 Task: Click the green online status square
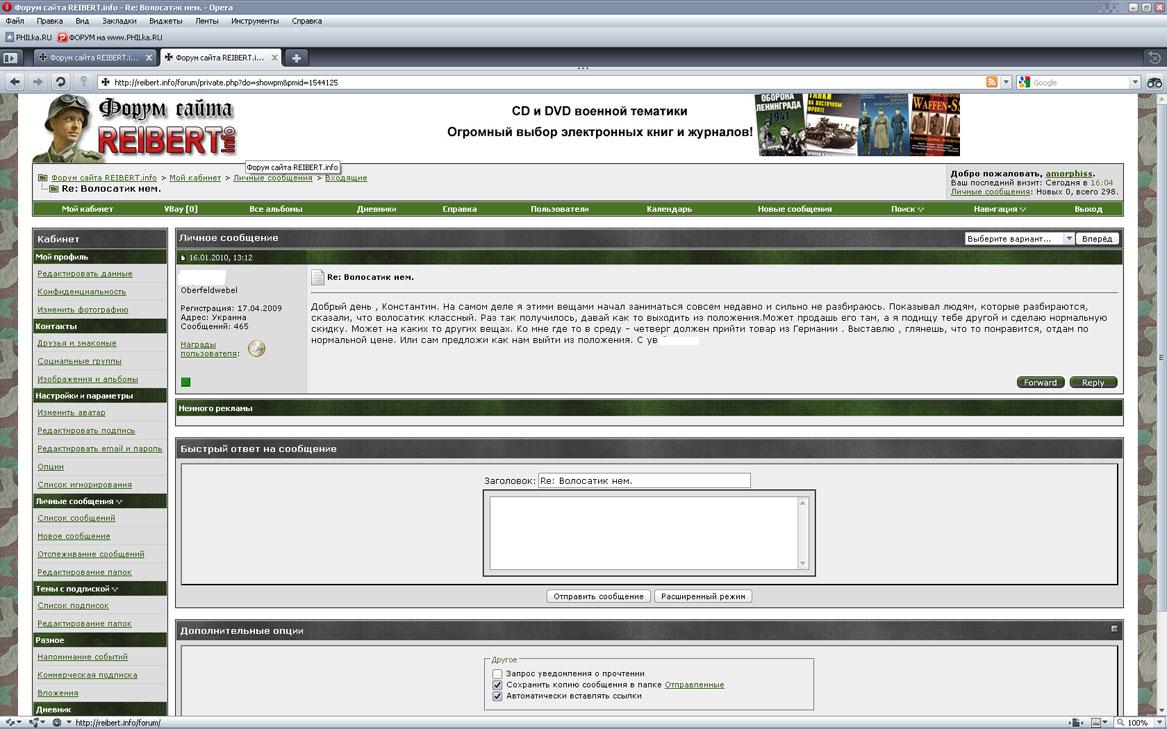185,382
